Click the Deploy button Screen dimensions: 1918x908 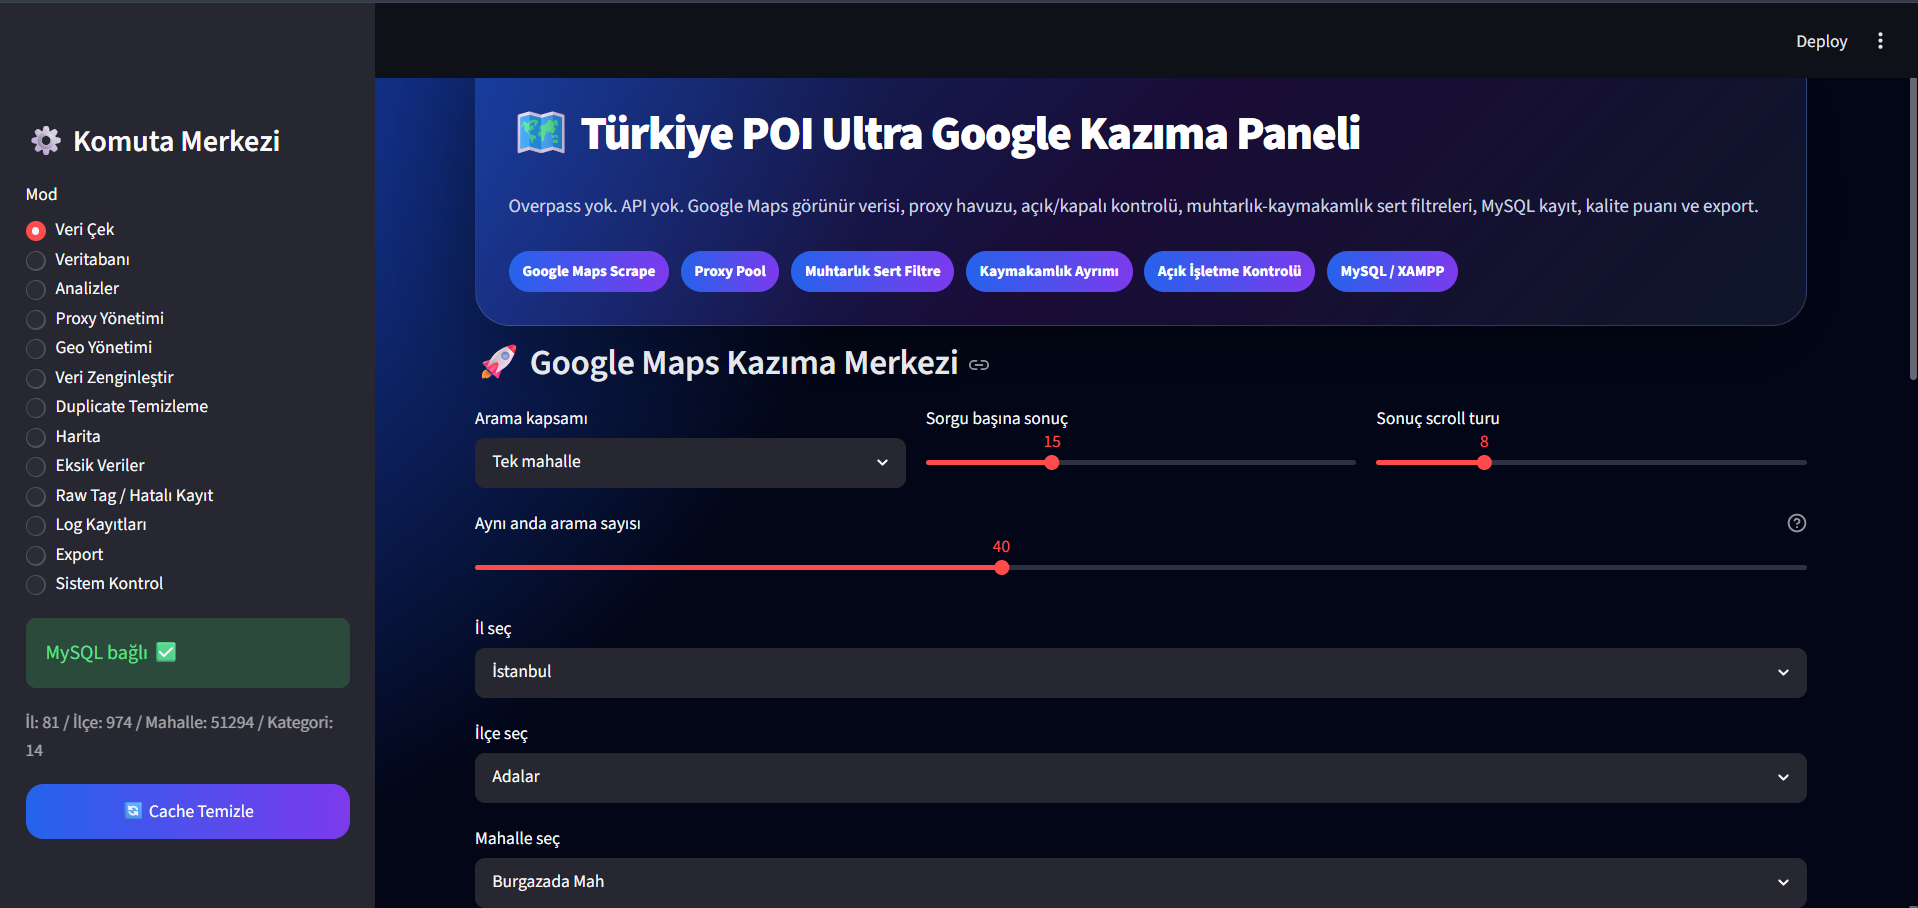(x=1821, y=41)
